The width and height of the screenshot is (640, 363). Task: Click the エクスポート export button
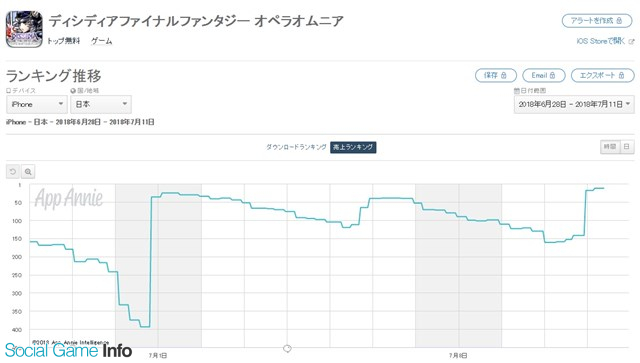click(602, 75)
